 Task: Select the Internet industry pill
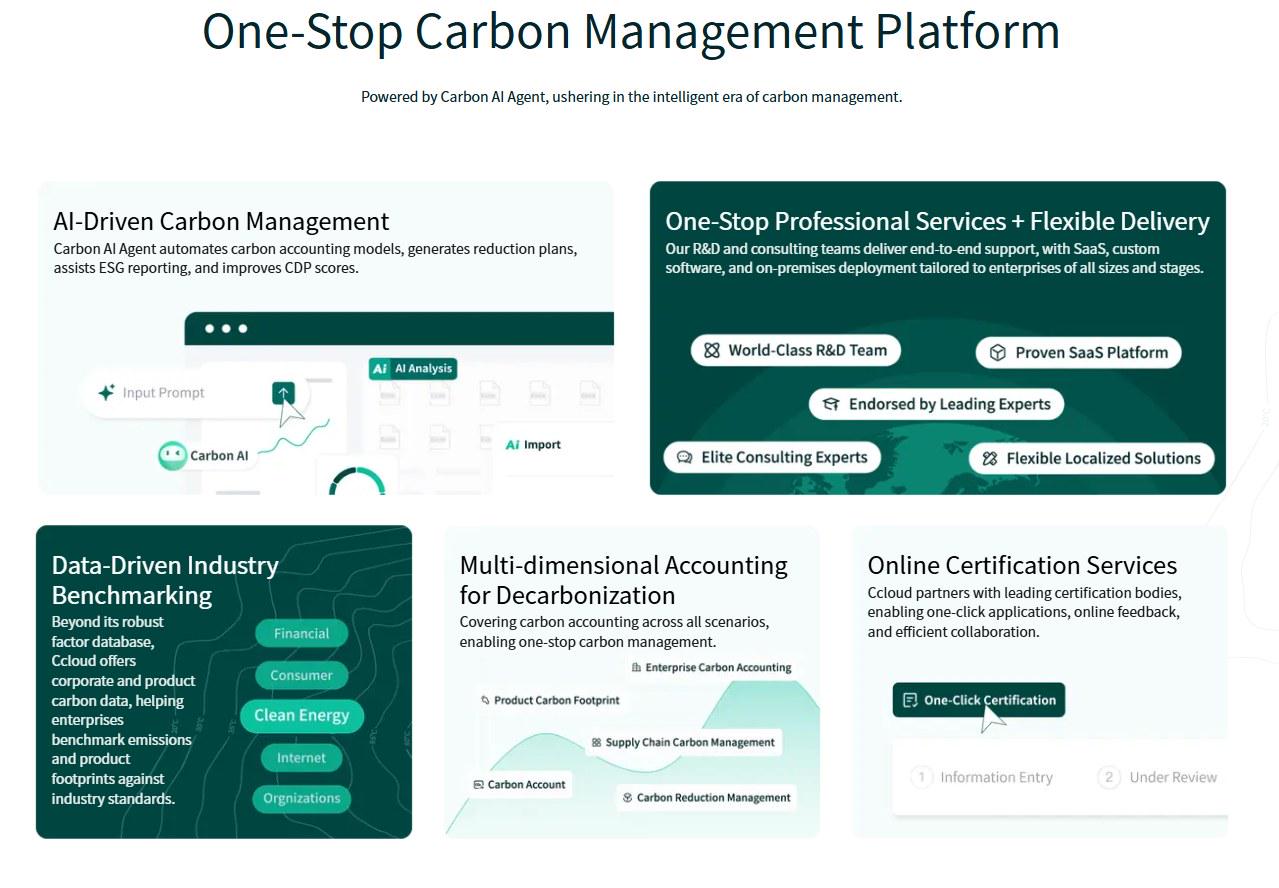pyautogui.click(x=302, y=757)
